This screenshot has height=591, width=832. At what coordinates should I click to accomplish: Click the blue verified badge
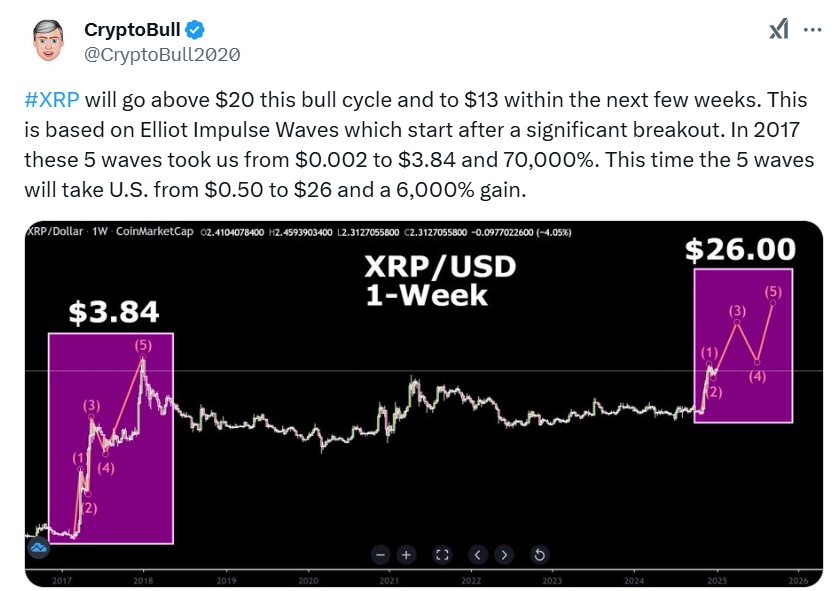click(x=195, y=30)
